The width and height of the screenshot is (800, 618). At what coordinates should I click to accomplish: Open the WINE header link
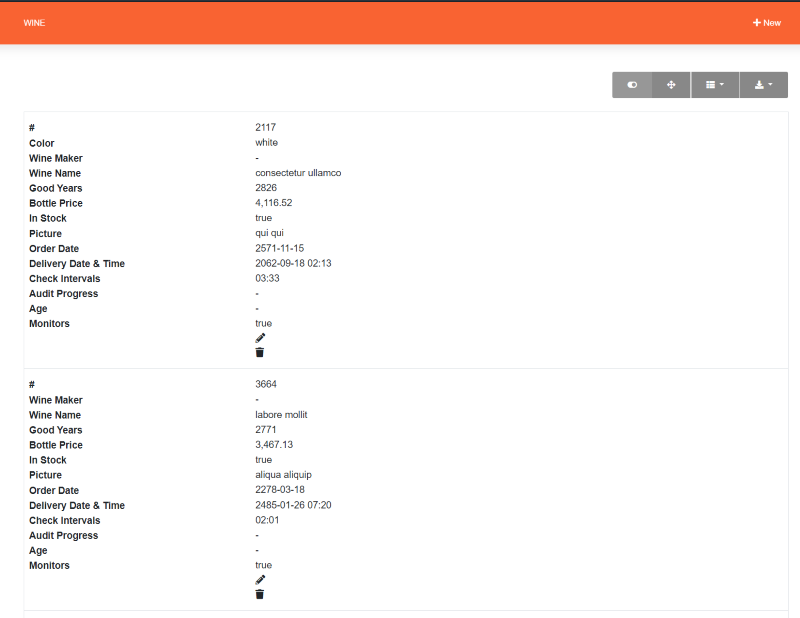[x=34, y=23]
